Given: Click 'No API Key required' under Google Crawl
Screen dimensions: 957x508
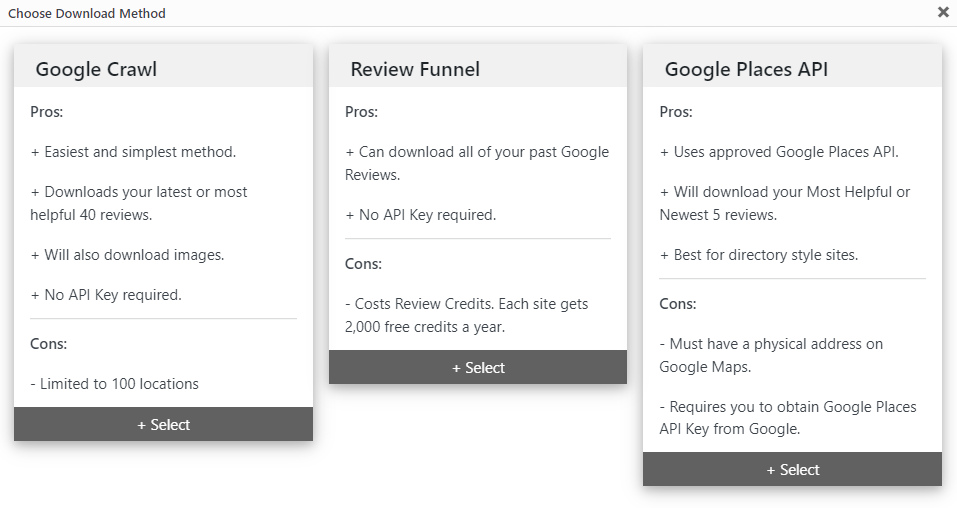Looking at the screenshot, I should (106, 295).
